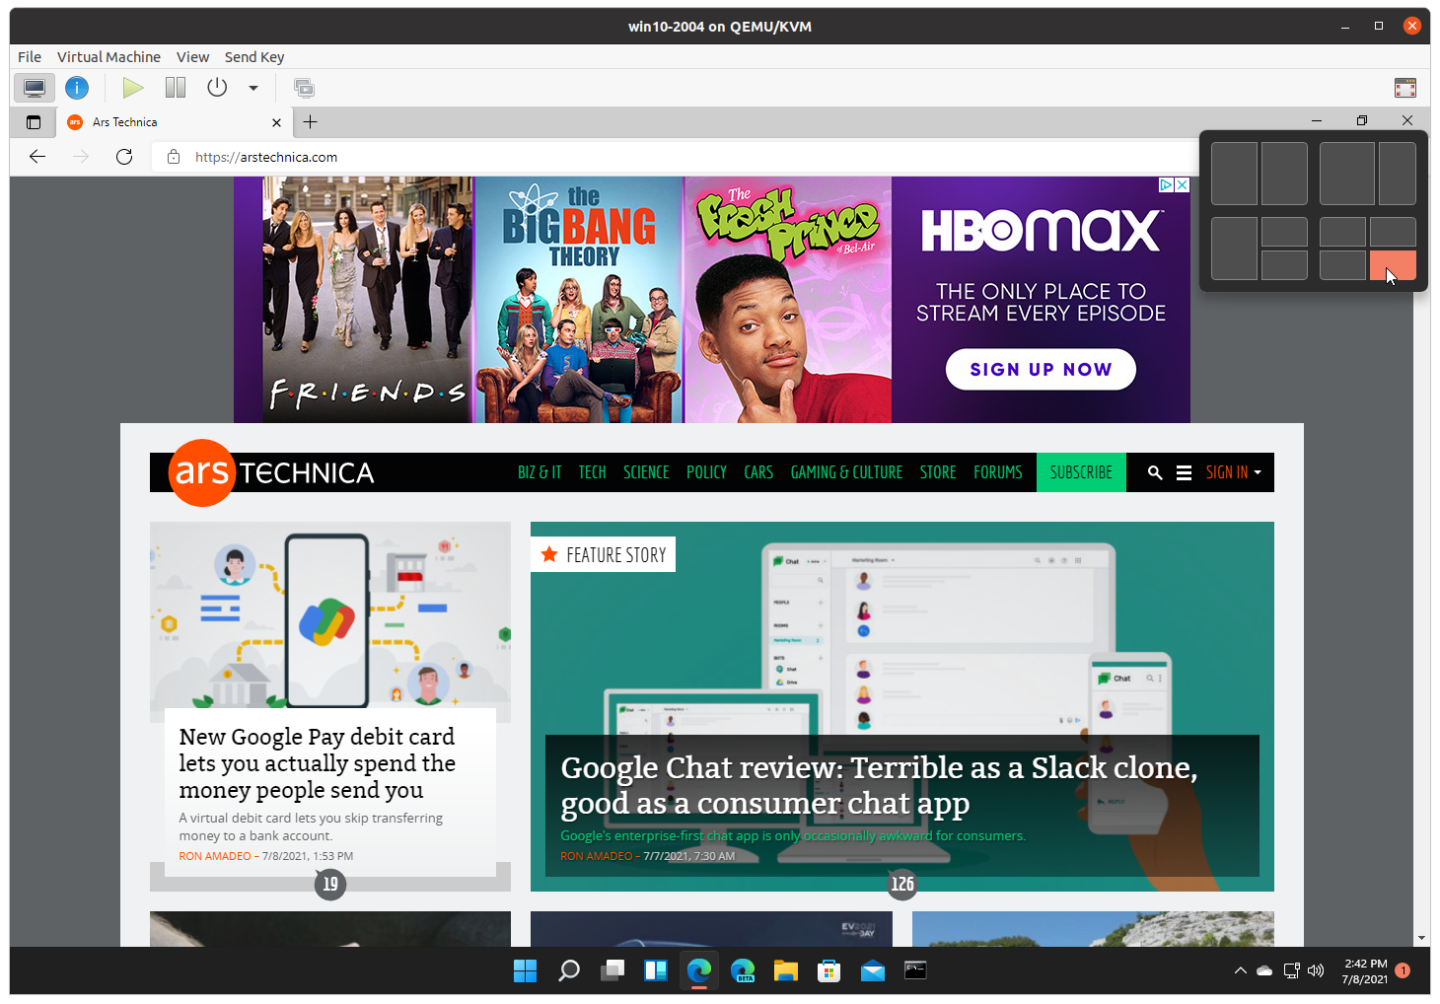Open the hamburger site menu
1440x1004 pixels.
coord(1184,473)
